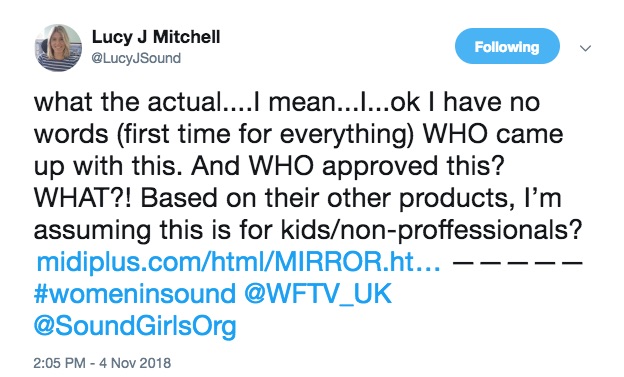Click 'kids/non-proffessionals?' in the tweet body
This screenshot has height=377, width=624.
coord(431,230)
